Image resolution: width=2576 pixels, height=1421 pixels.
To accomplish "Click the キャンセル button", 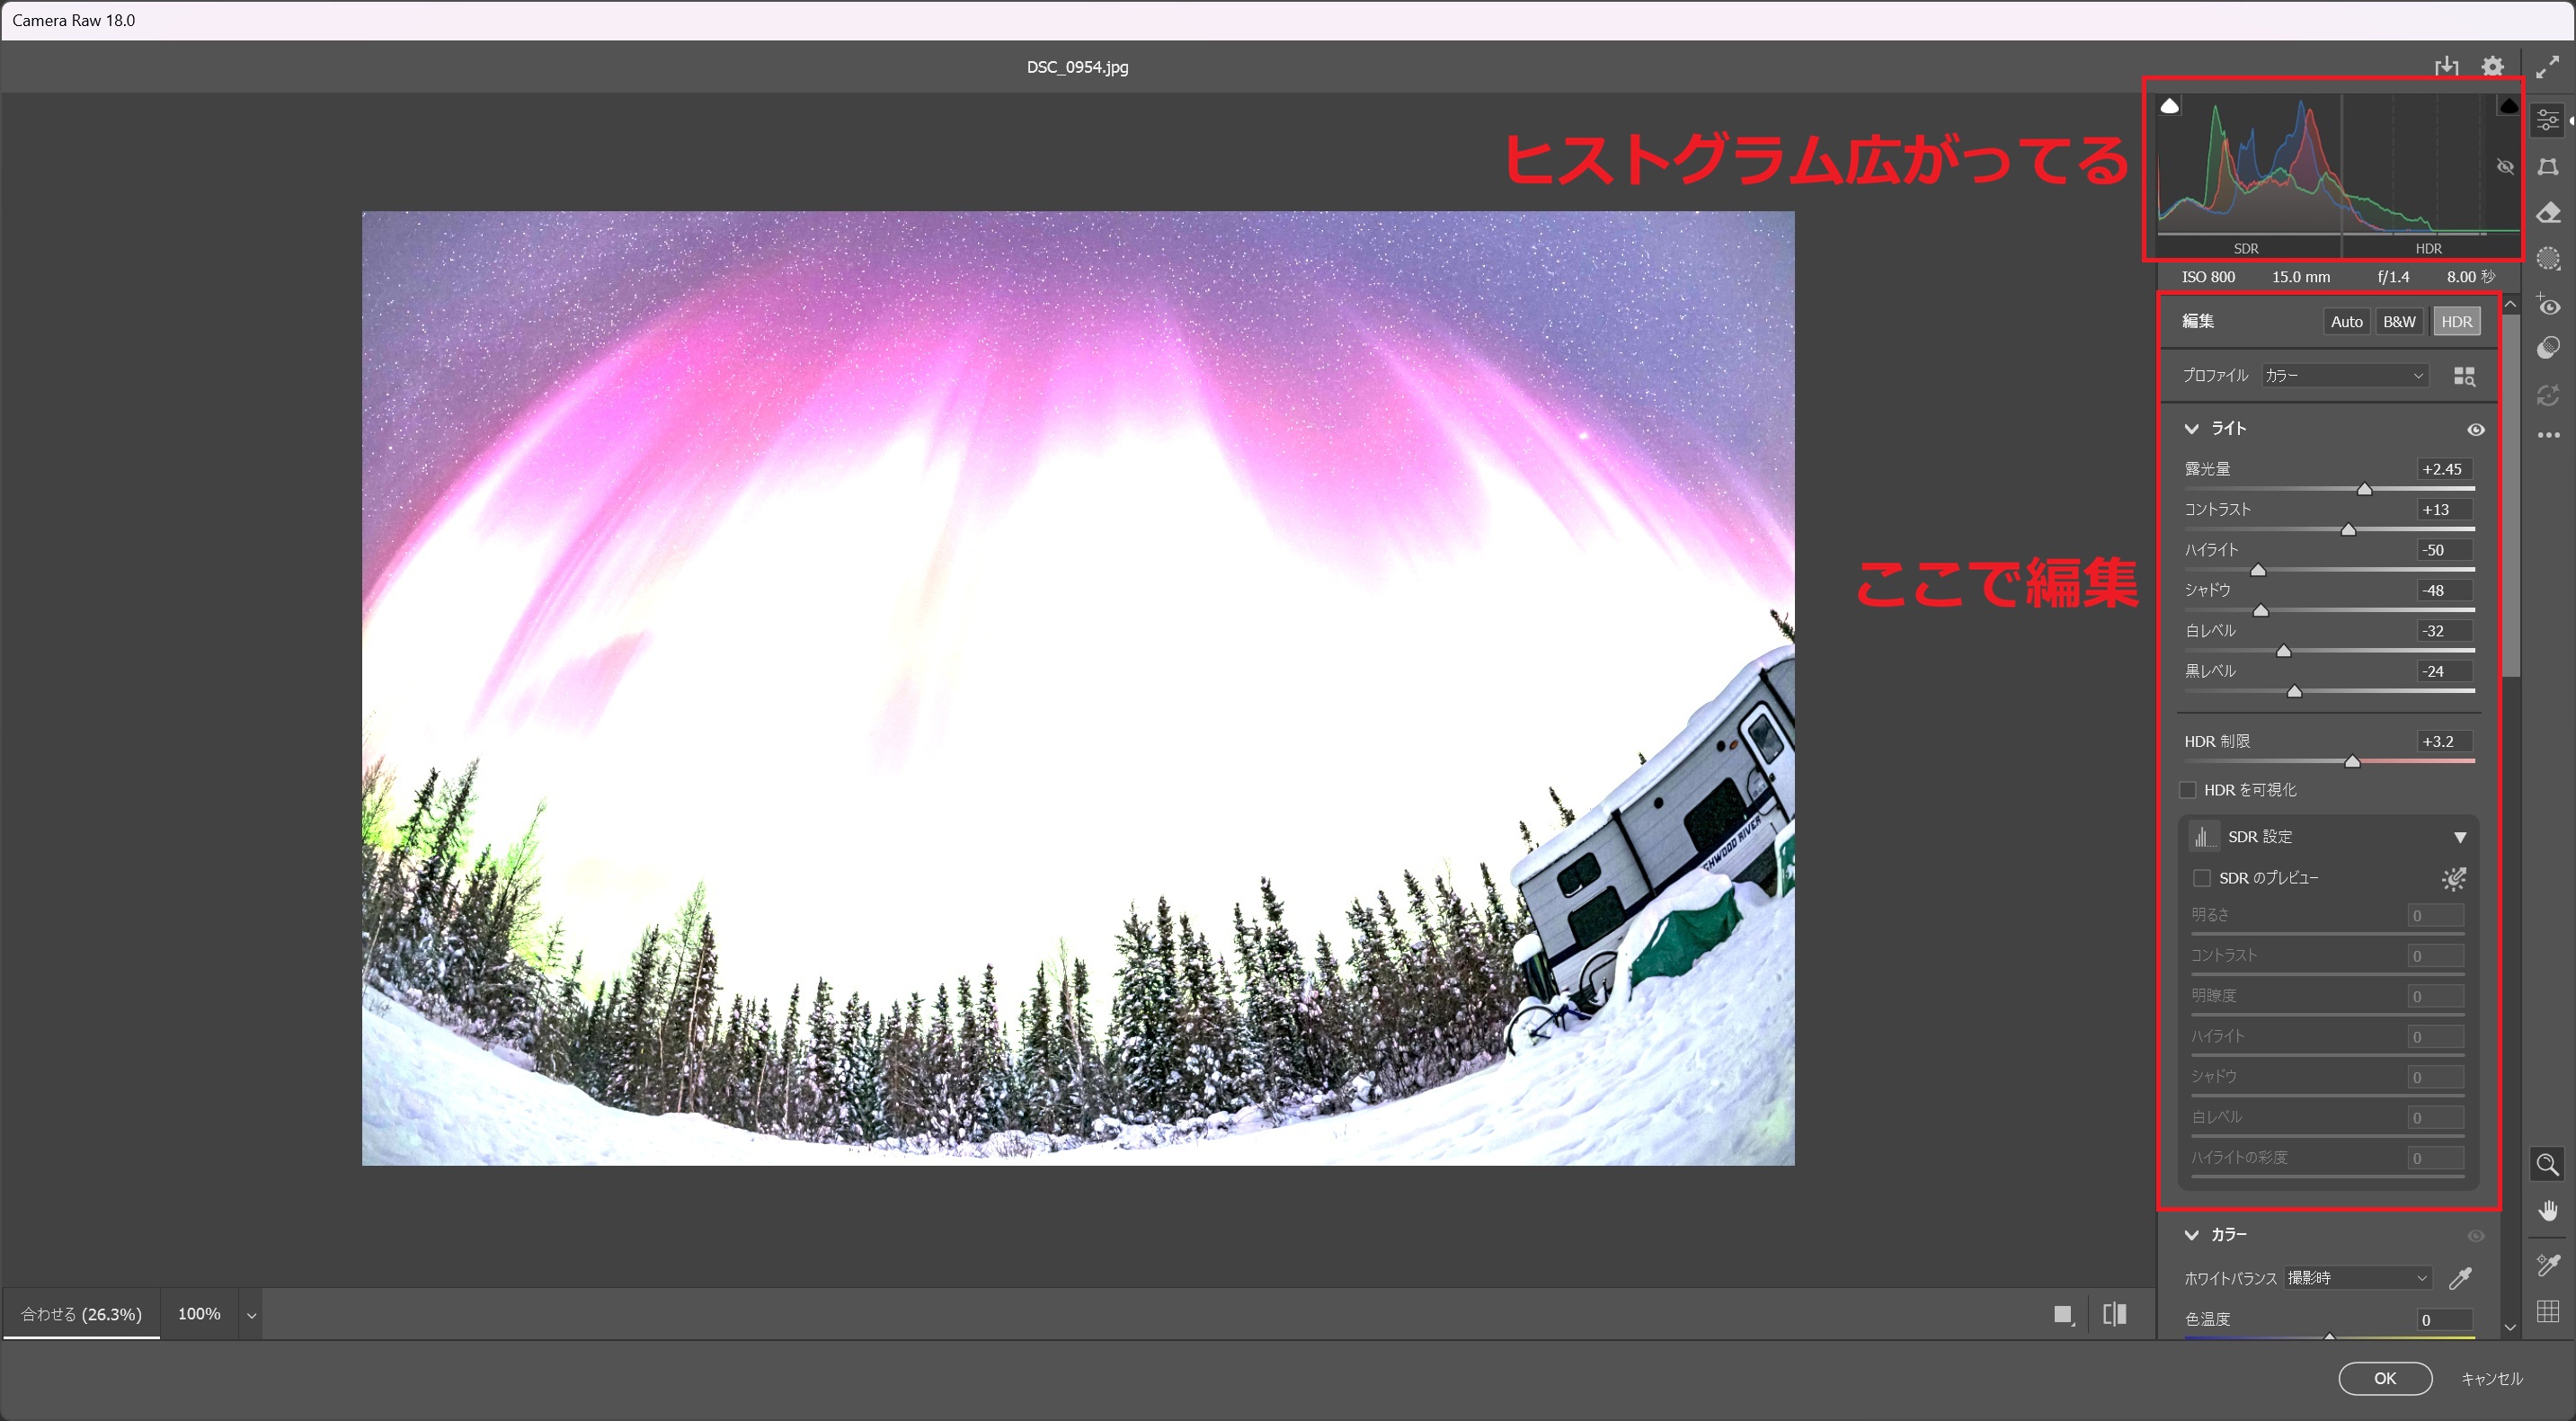I will [2494, 1378].
